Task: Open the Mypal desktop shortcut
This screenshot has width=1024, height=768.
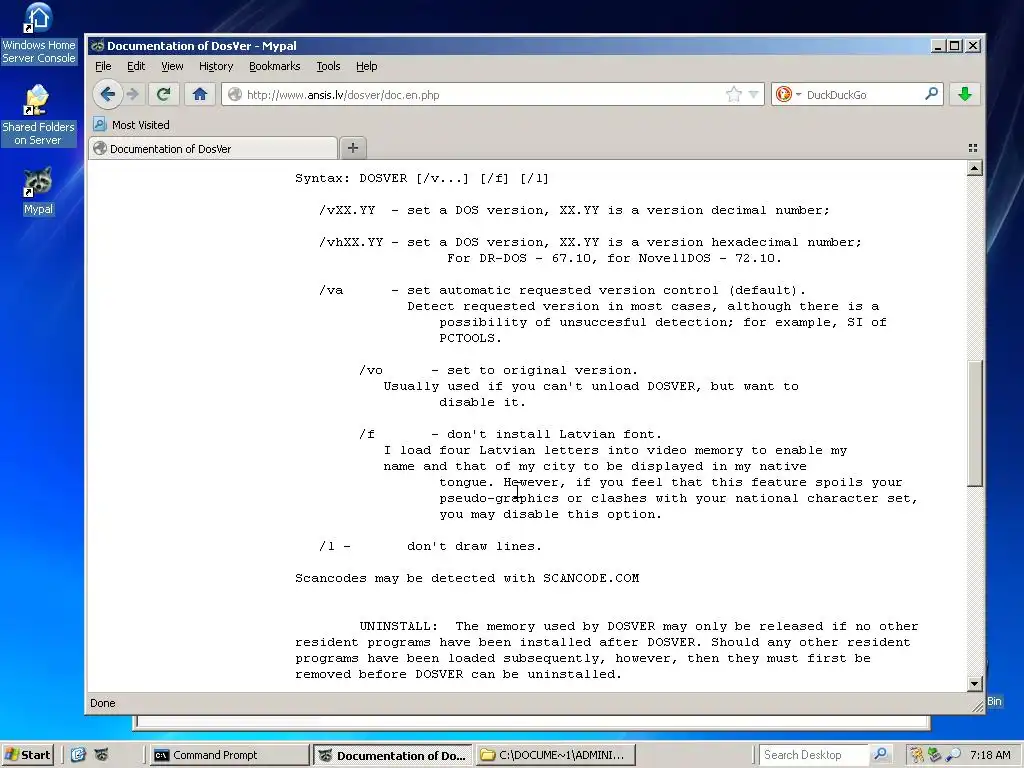Action: [x=39, y=191]
